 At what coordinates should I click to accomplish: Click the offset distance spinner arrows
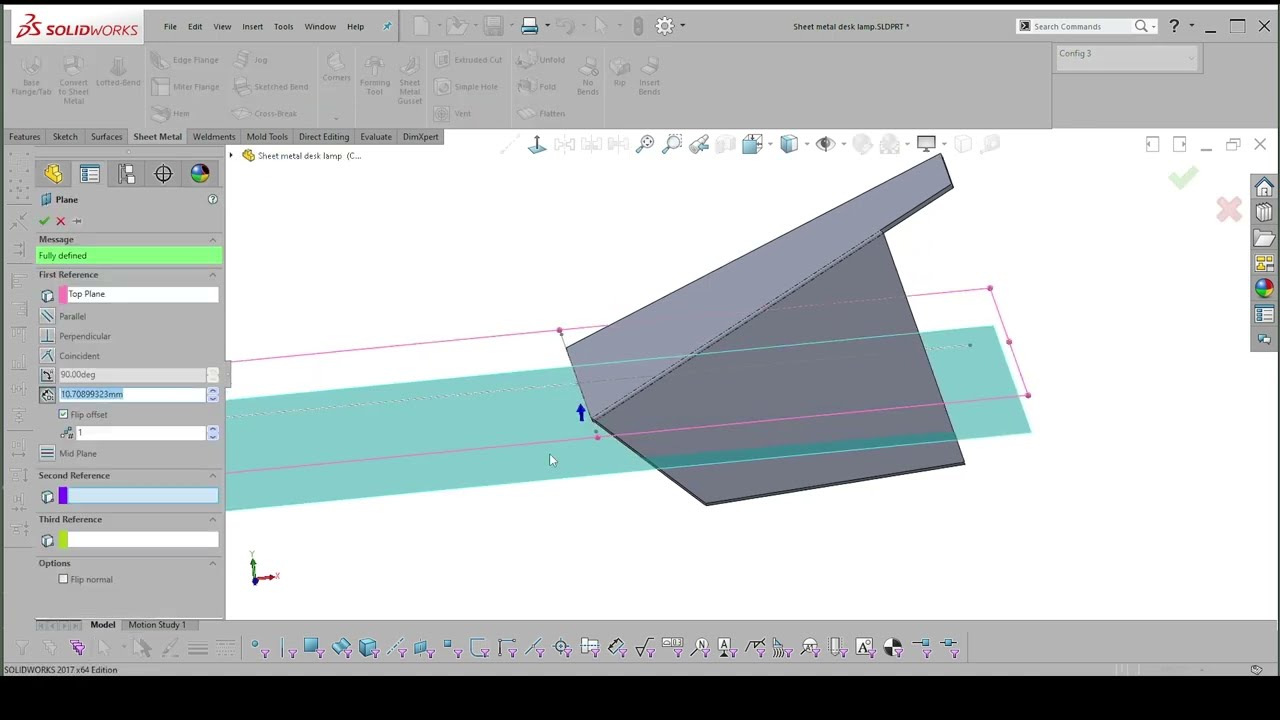coord(212,395)
